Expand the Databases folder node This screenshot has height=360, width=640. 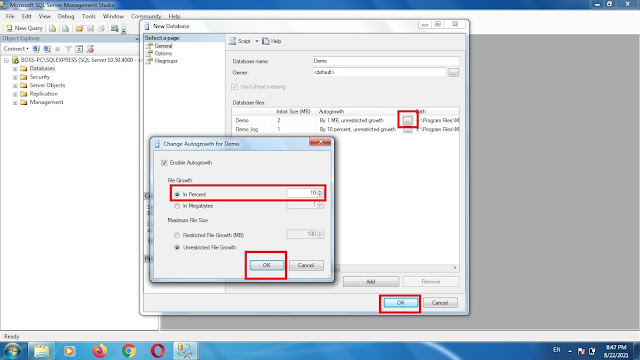click(15, 69)
